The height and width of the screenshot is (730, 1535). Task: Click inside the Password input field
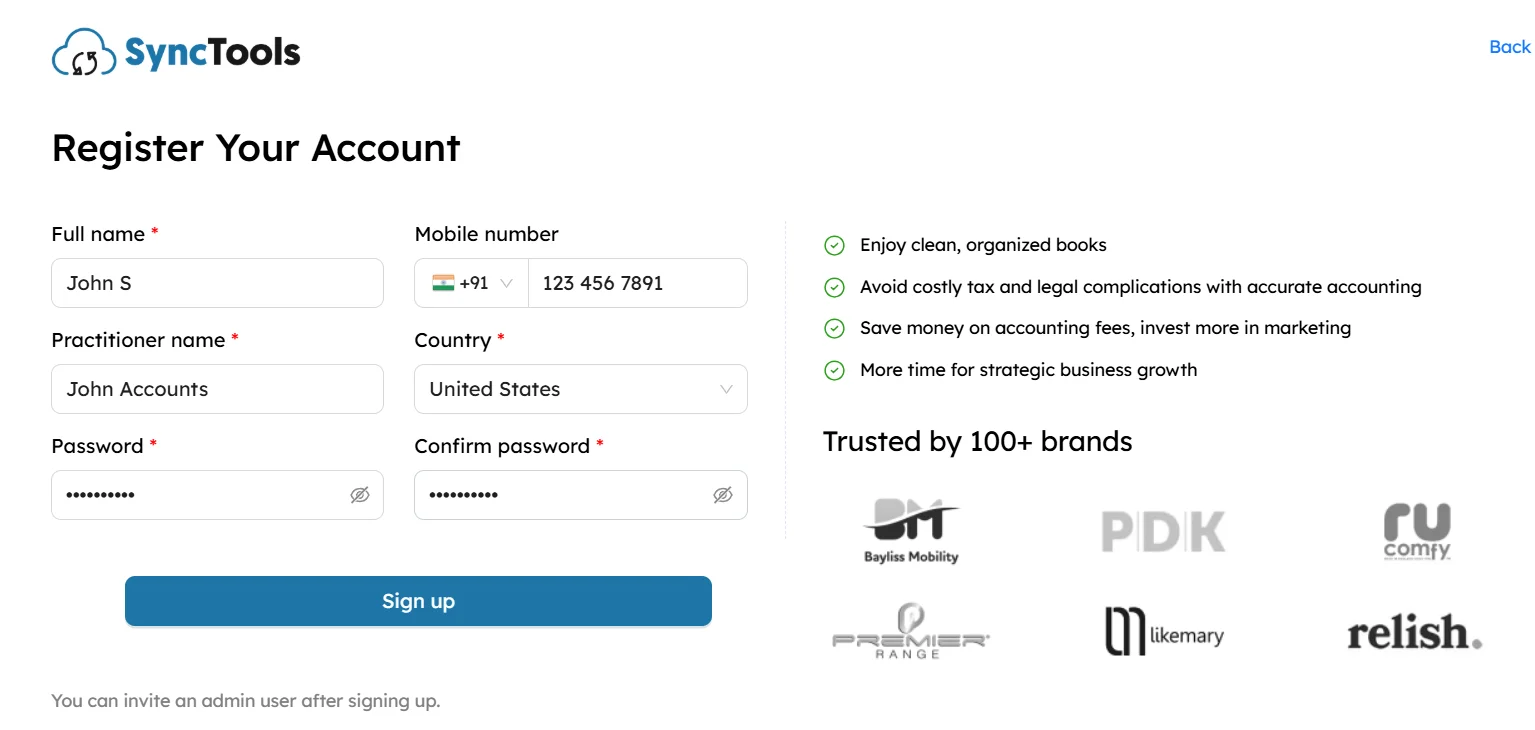[x=200, y=495]
